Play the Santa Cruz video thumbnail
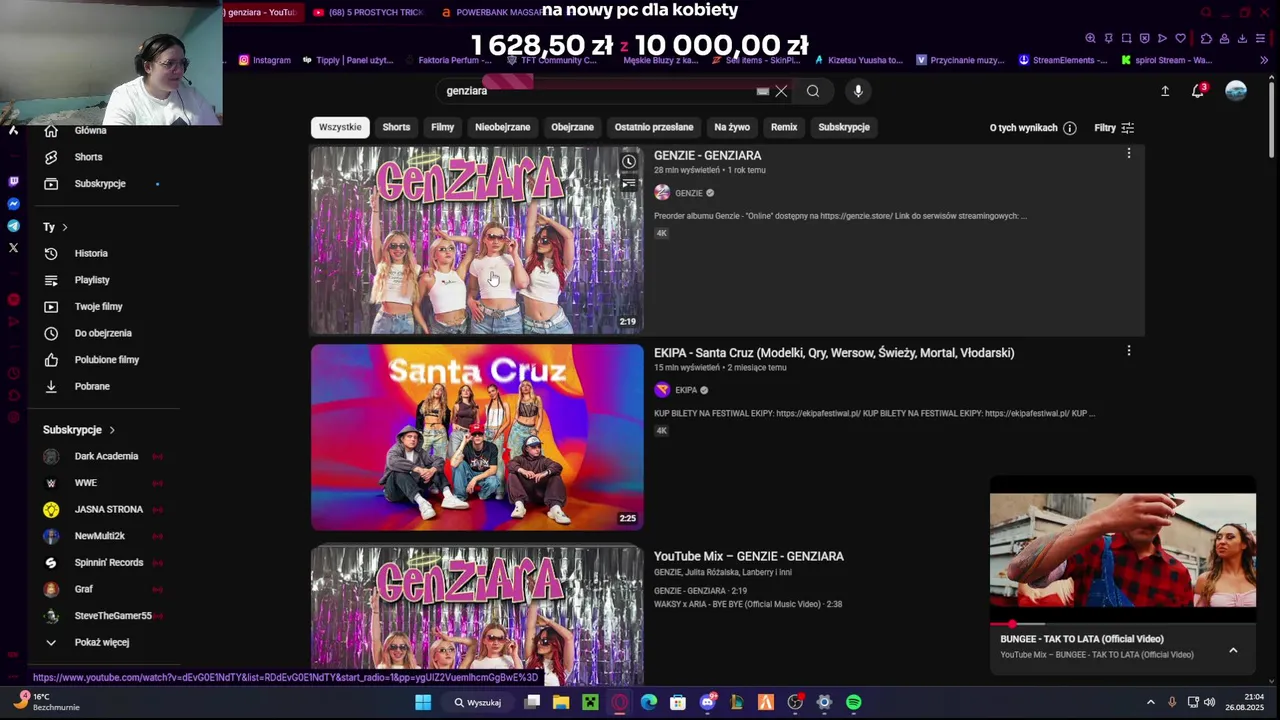The height and width of the screenshot is (720, 1280). coord(477,437)
